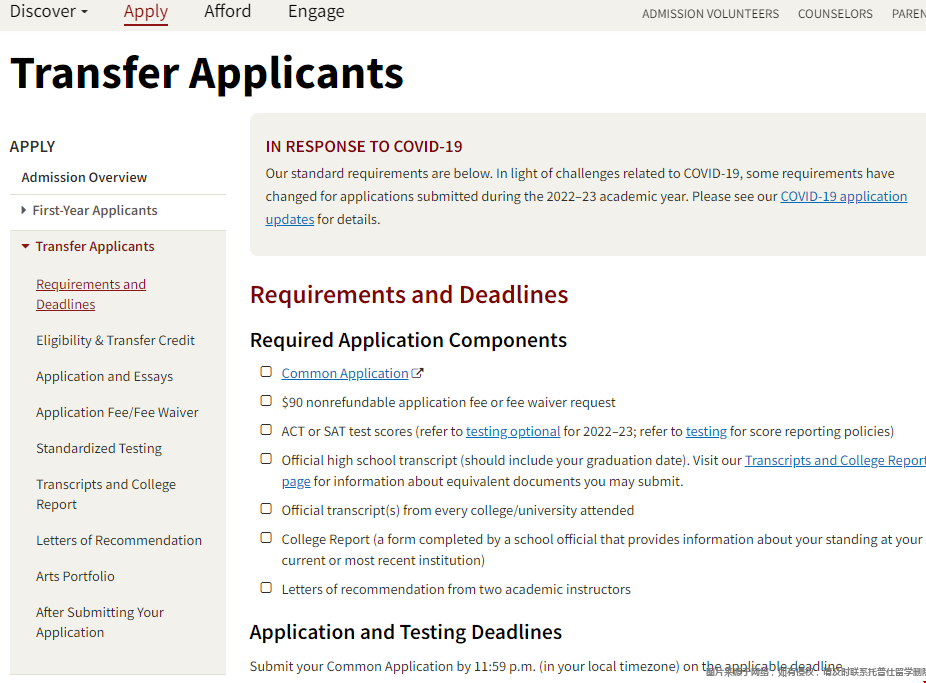Go to the Afford navigation tab

click(x=227, y=12)
